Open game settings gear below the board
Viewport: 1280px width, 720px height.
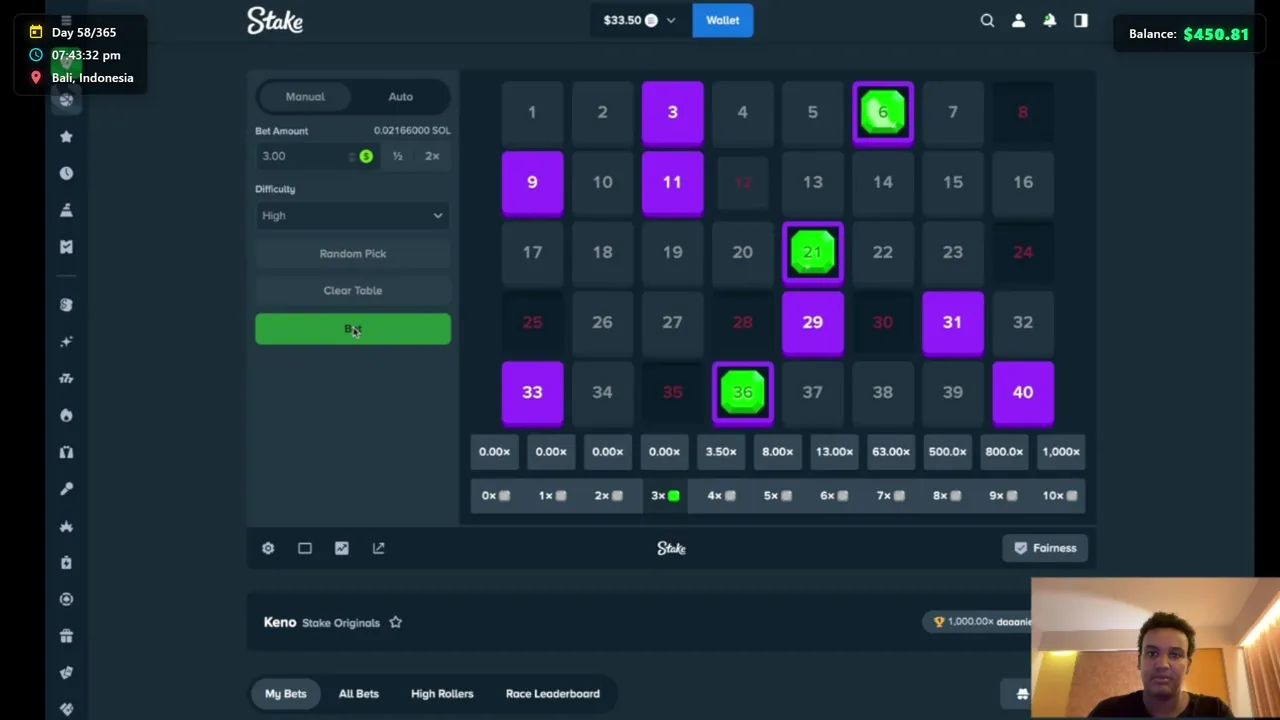coord(268,548)
